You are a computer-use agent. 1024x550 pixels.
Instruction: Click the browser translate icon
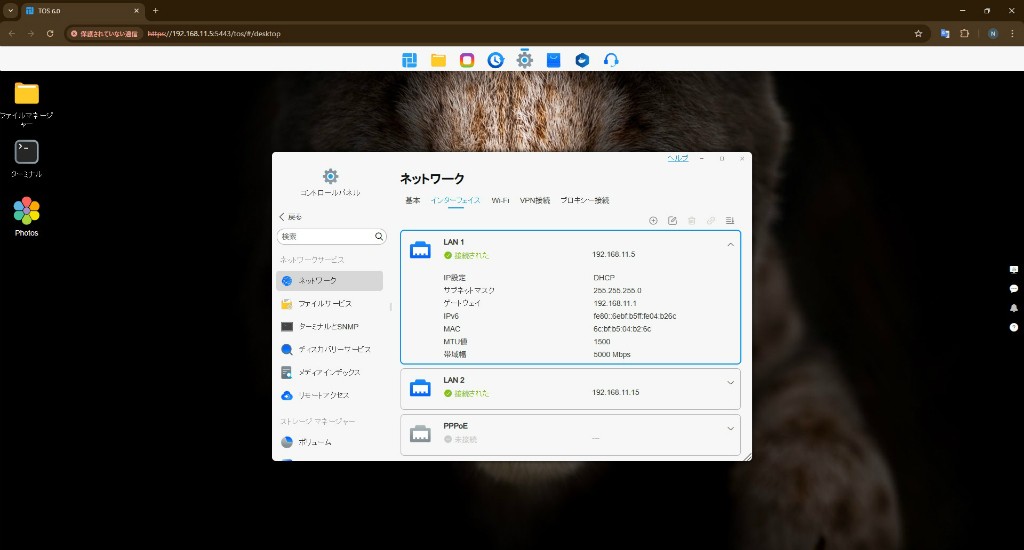[x=945, y=33]
